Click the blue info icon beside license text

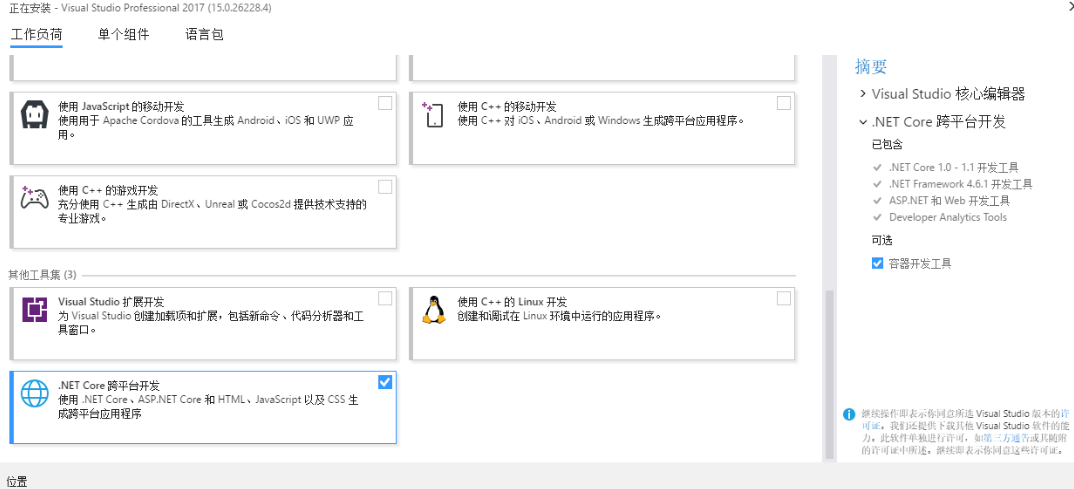849,414
